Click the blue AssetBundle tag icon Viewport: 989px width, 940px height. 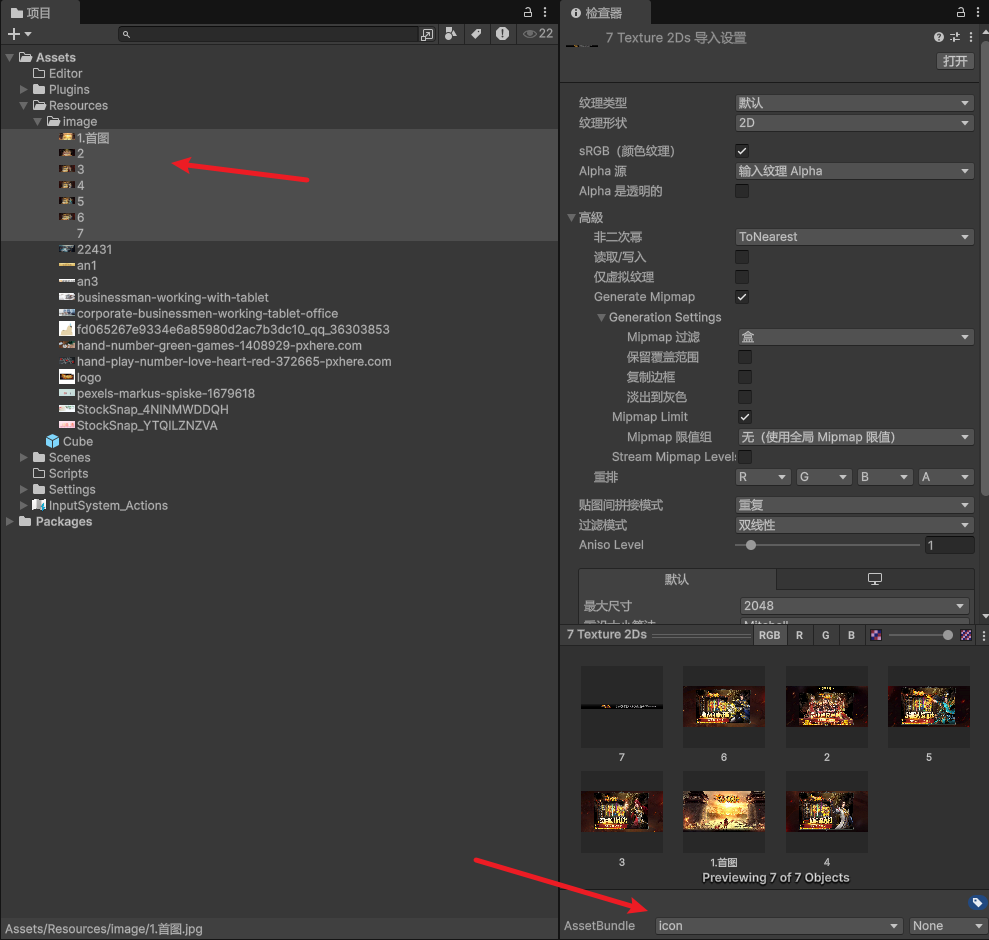click(x=978, y=902)
